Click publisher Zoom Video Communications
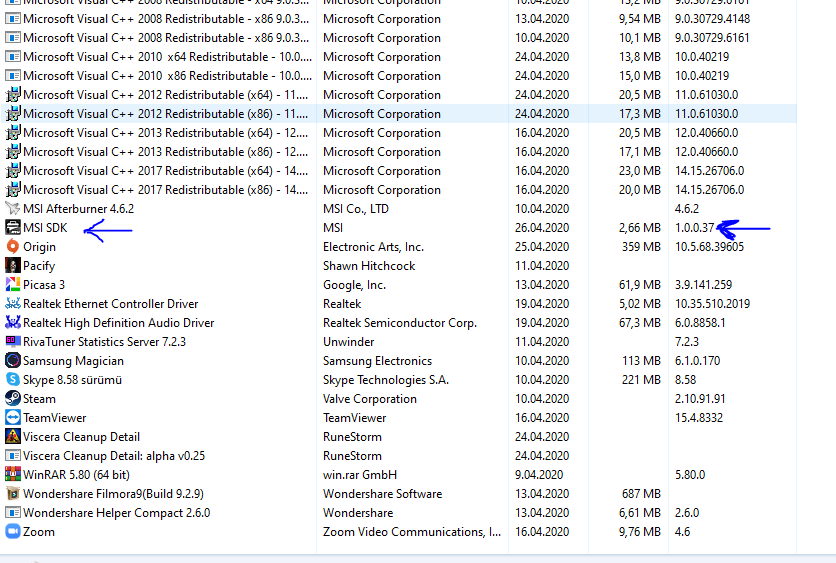 [412, 532]
